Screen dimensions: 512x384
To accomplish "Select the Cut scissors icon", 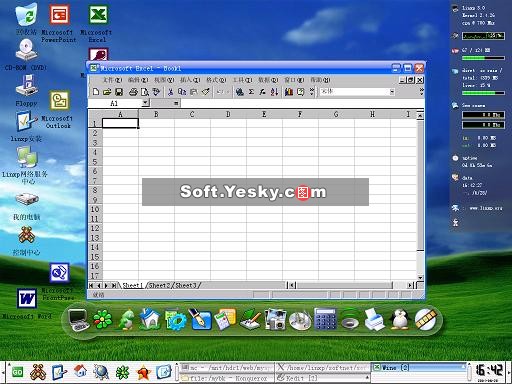I will point(171,92).
